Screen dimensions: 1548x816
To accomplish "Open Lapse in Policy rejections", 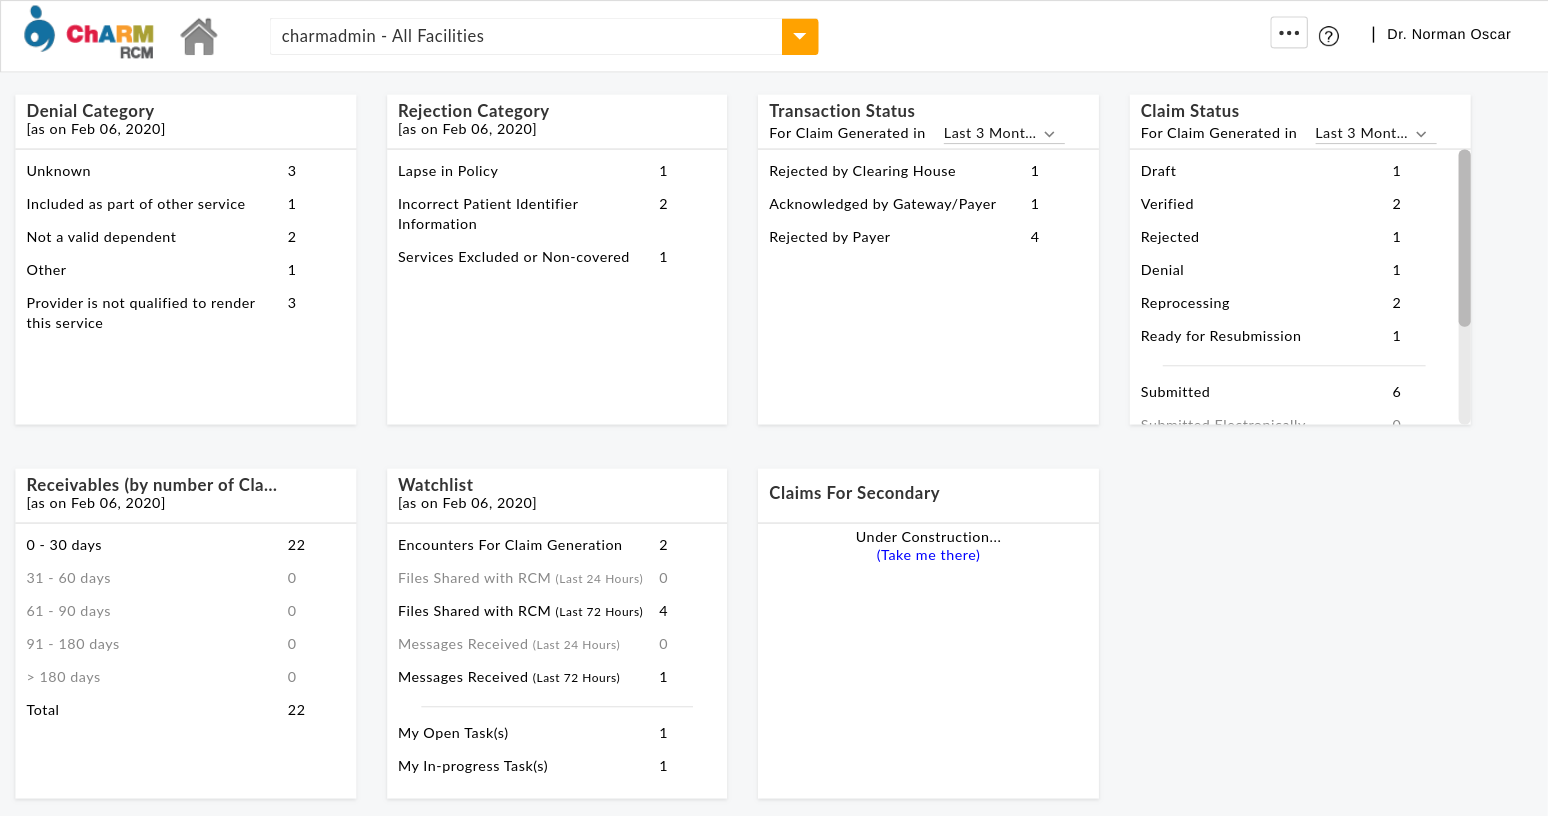I will click(x=448, y=172).
